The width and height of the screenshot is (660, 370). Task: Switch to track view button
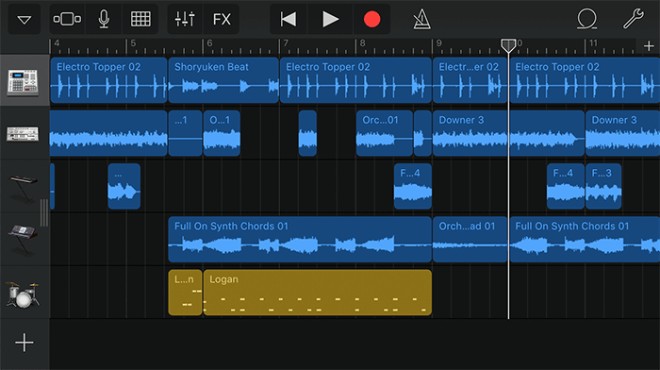click(67, 19)
